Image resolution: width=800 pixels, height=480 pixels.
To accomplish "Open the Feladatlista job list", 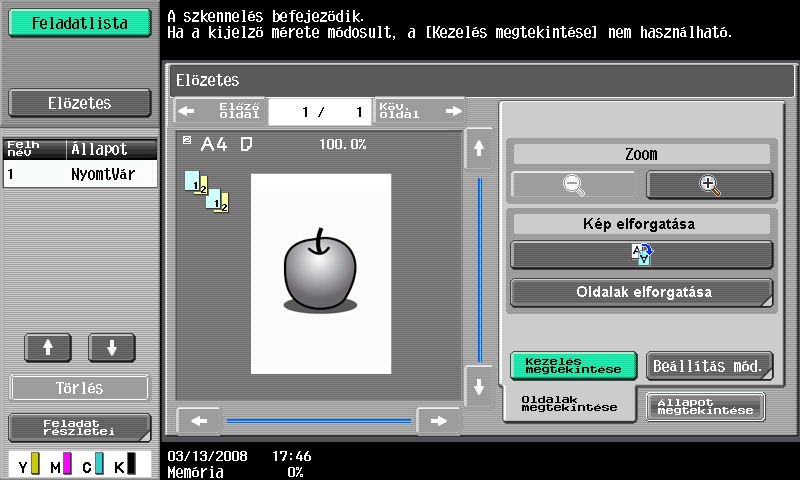I will pos(80,23).
